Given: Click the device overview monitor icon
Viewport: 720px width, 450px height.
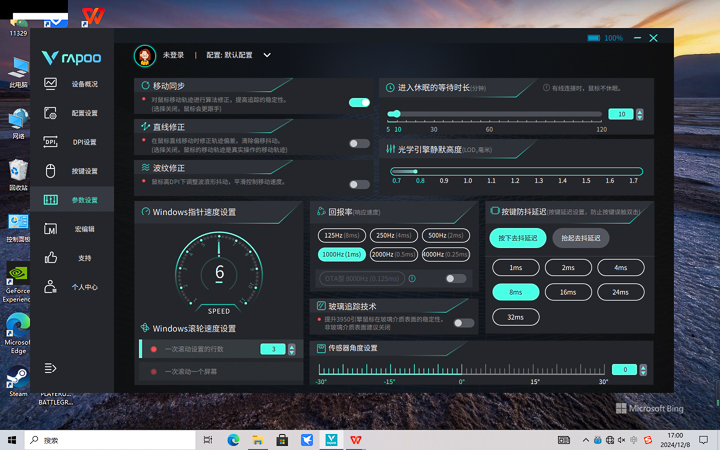Looking at the screenshot, I should [x=51, y=84].
